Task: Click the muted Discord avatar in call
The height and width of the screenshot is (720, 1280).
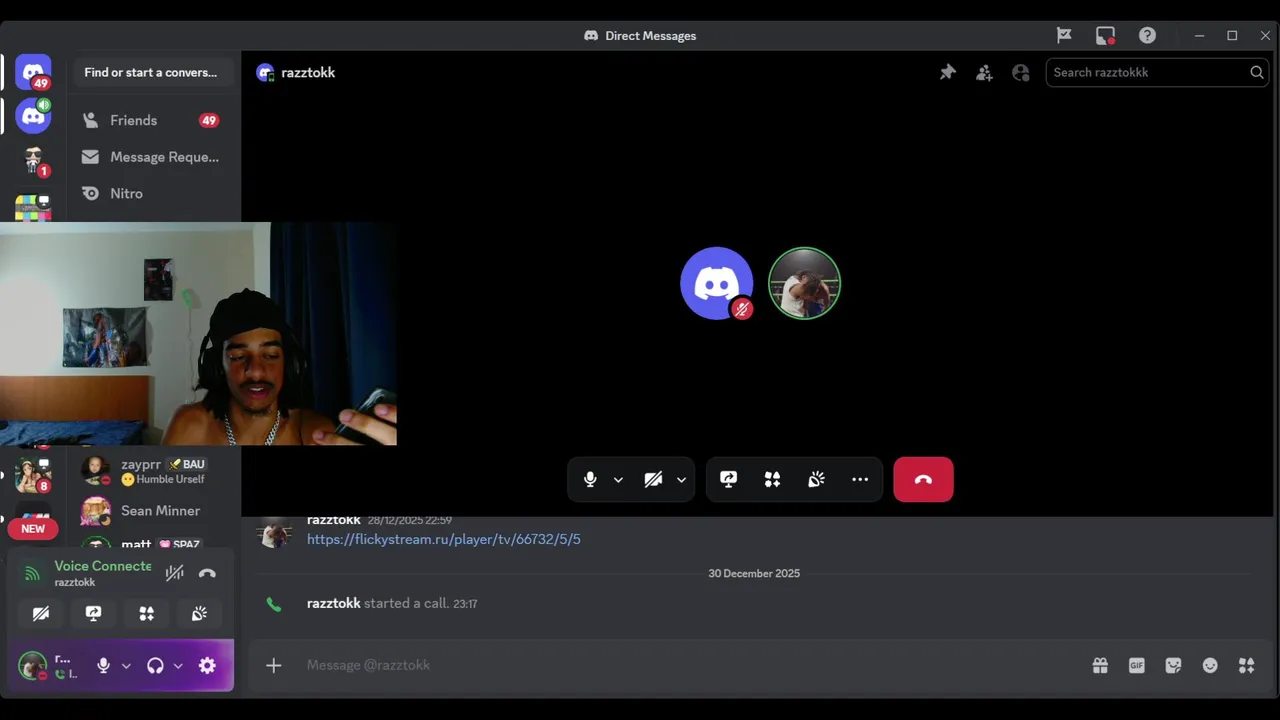Action: 716,283
